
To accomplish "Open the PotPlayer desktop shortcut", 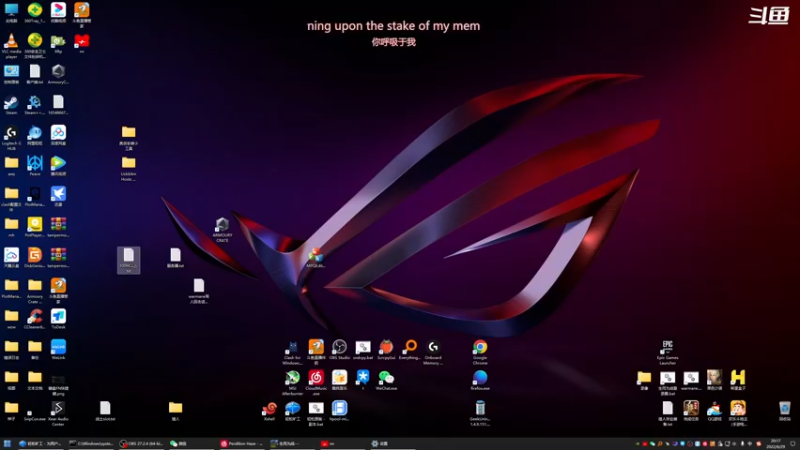I will 35,227.
